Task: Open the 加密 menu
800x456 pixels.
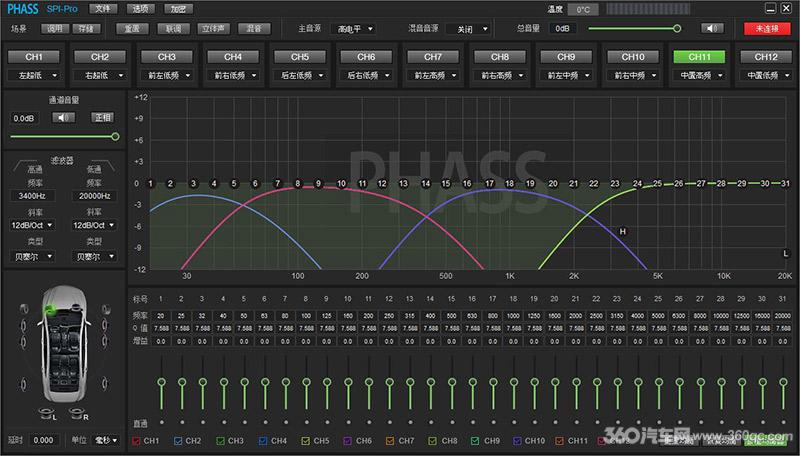Action: point(178,9)
